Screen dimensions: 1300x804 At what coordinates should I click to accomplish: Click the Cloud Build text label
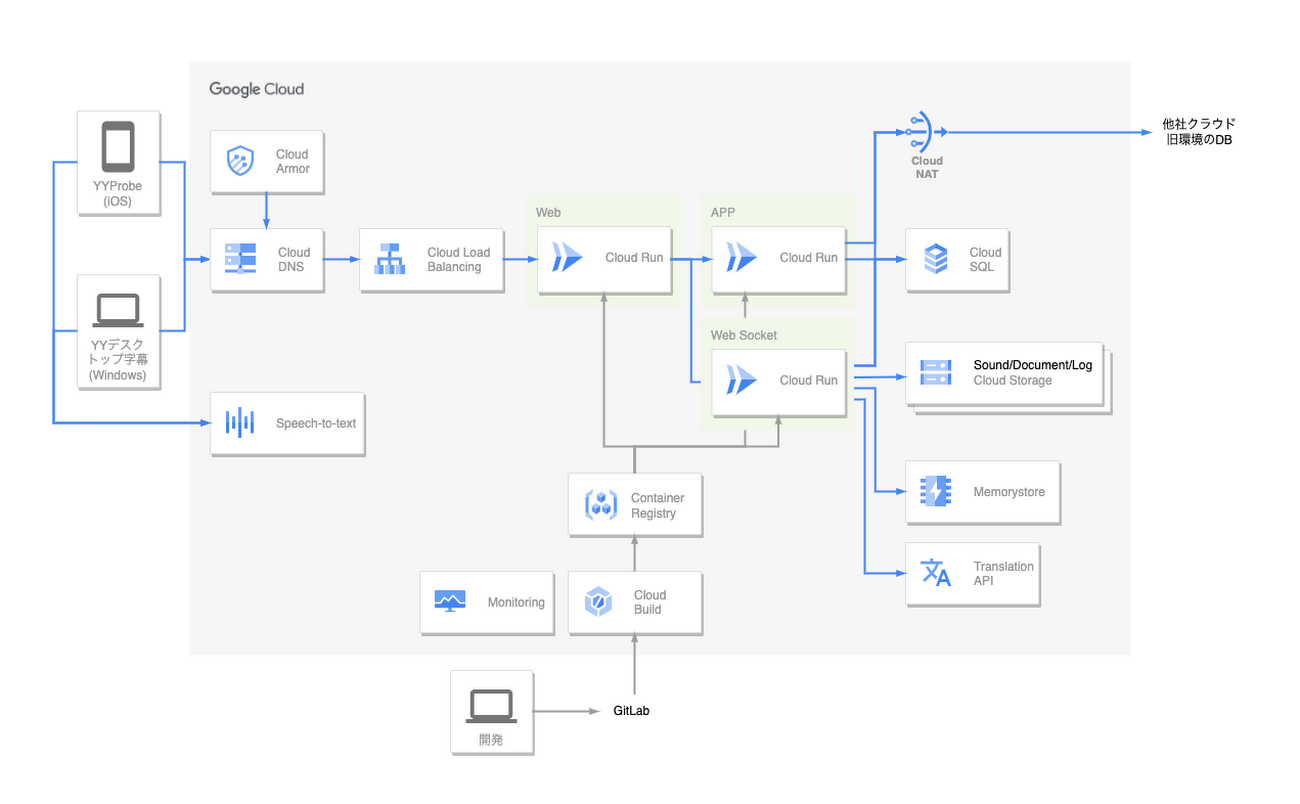650,602
